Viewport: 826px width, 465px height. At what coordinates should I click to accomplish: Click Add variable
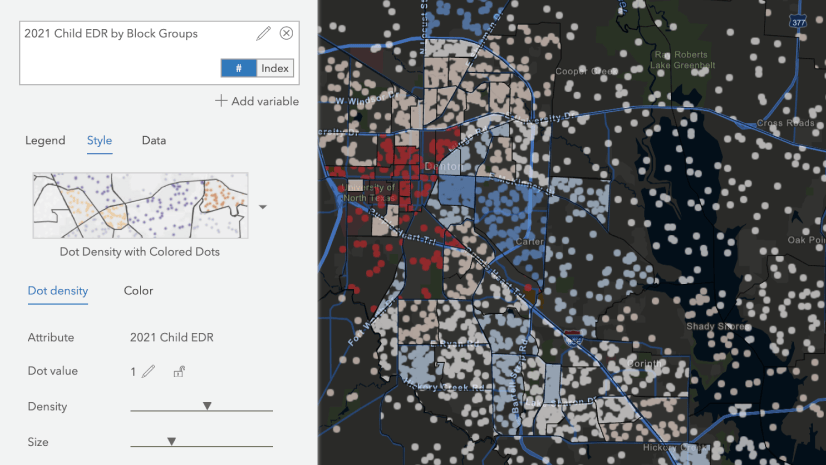pyautogui.click(x=257, y=101)
